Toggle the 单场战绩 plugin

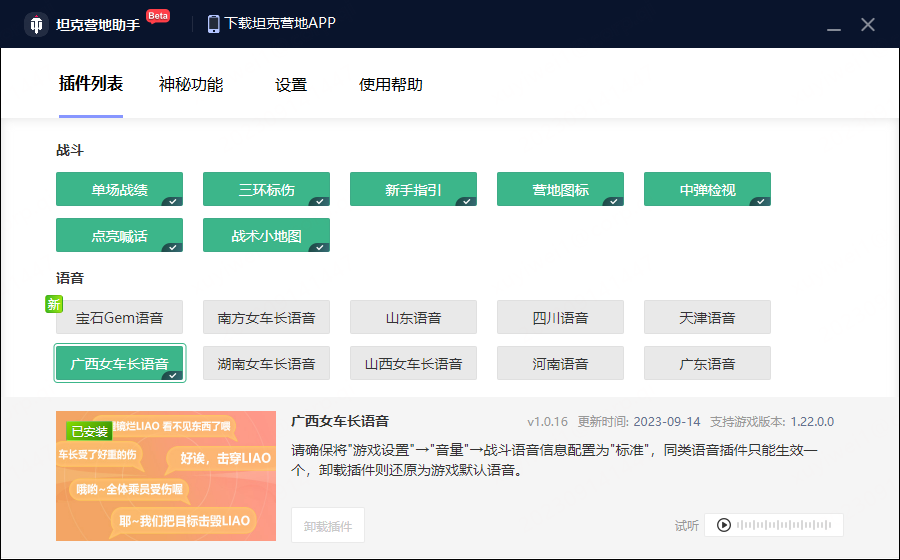[x=119, y=189]
